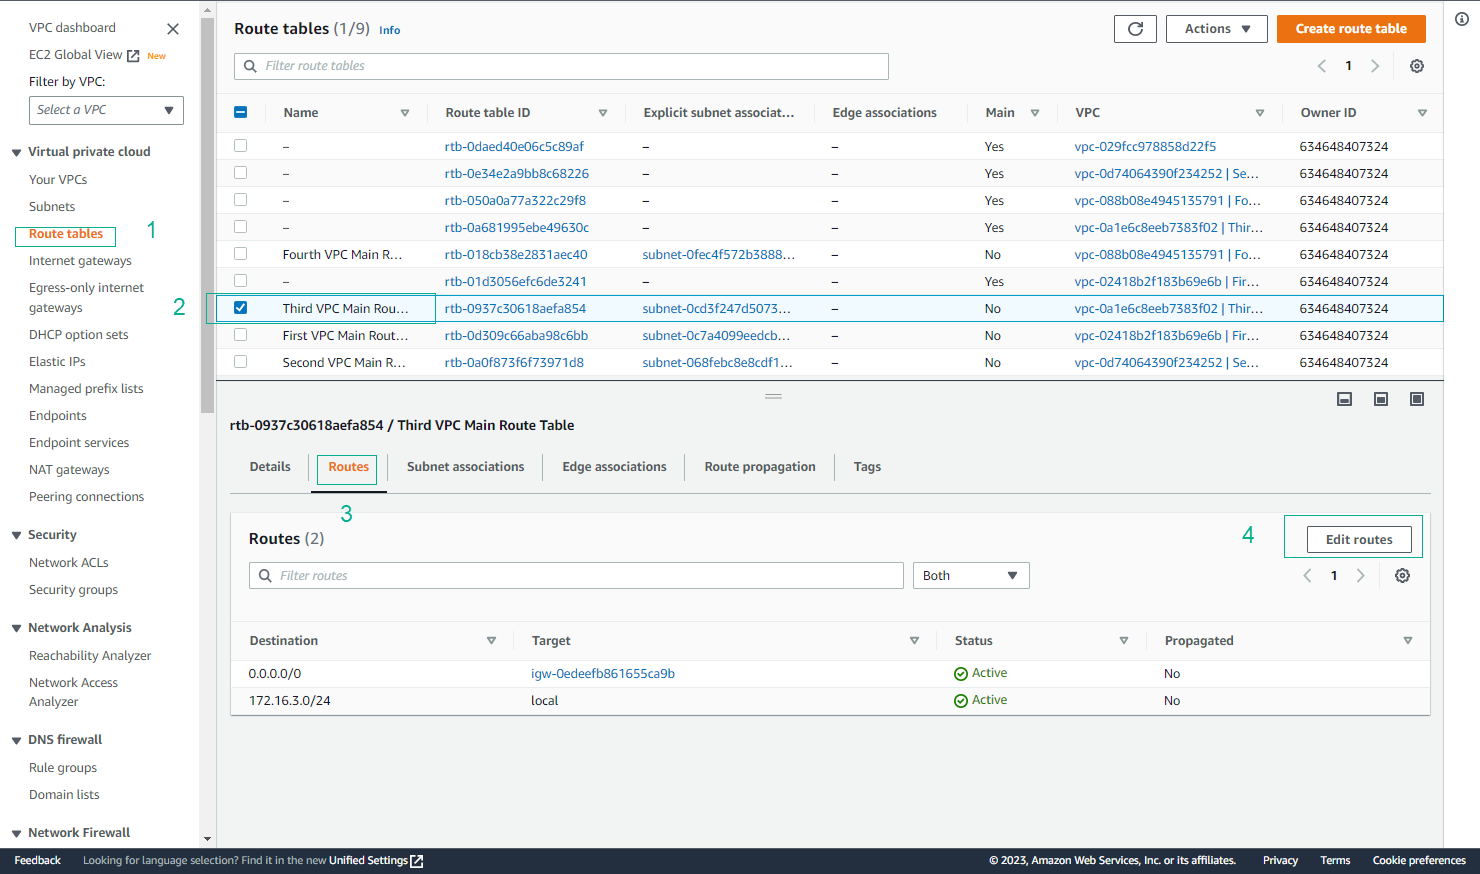
Task: Check the Second VPC Main route table checkbox
Action: [x=240, y=362]
